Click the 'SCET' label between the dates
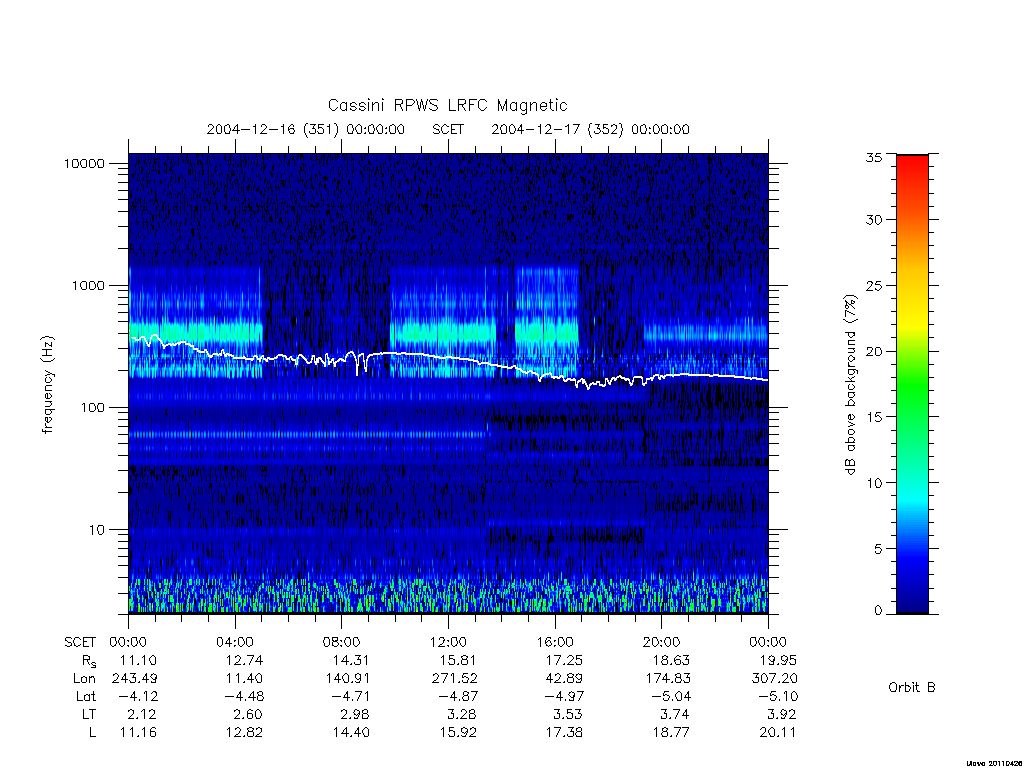 [x=448, y=129]
